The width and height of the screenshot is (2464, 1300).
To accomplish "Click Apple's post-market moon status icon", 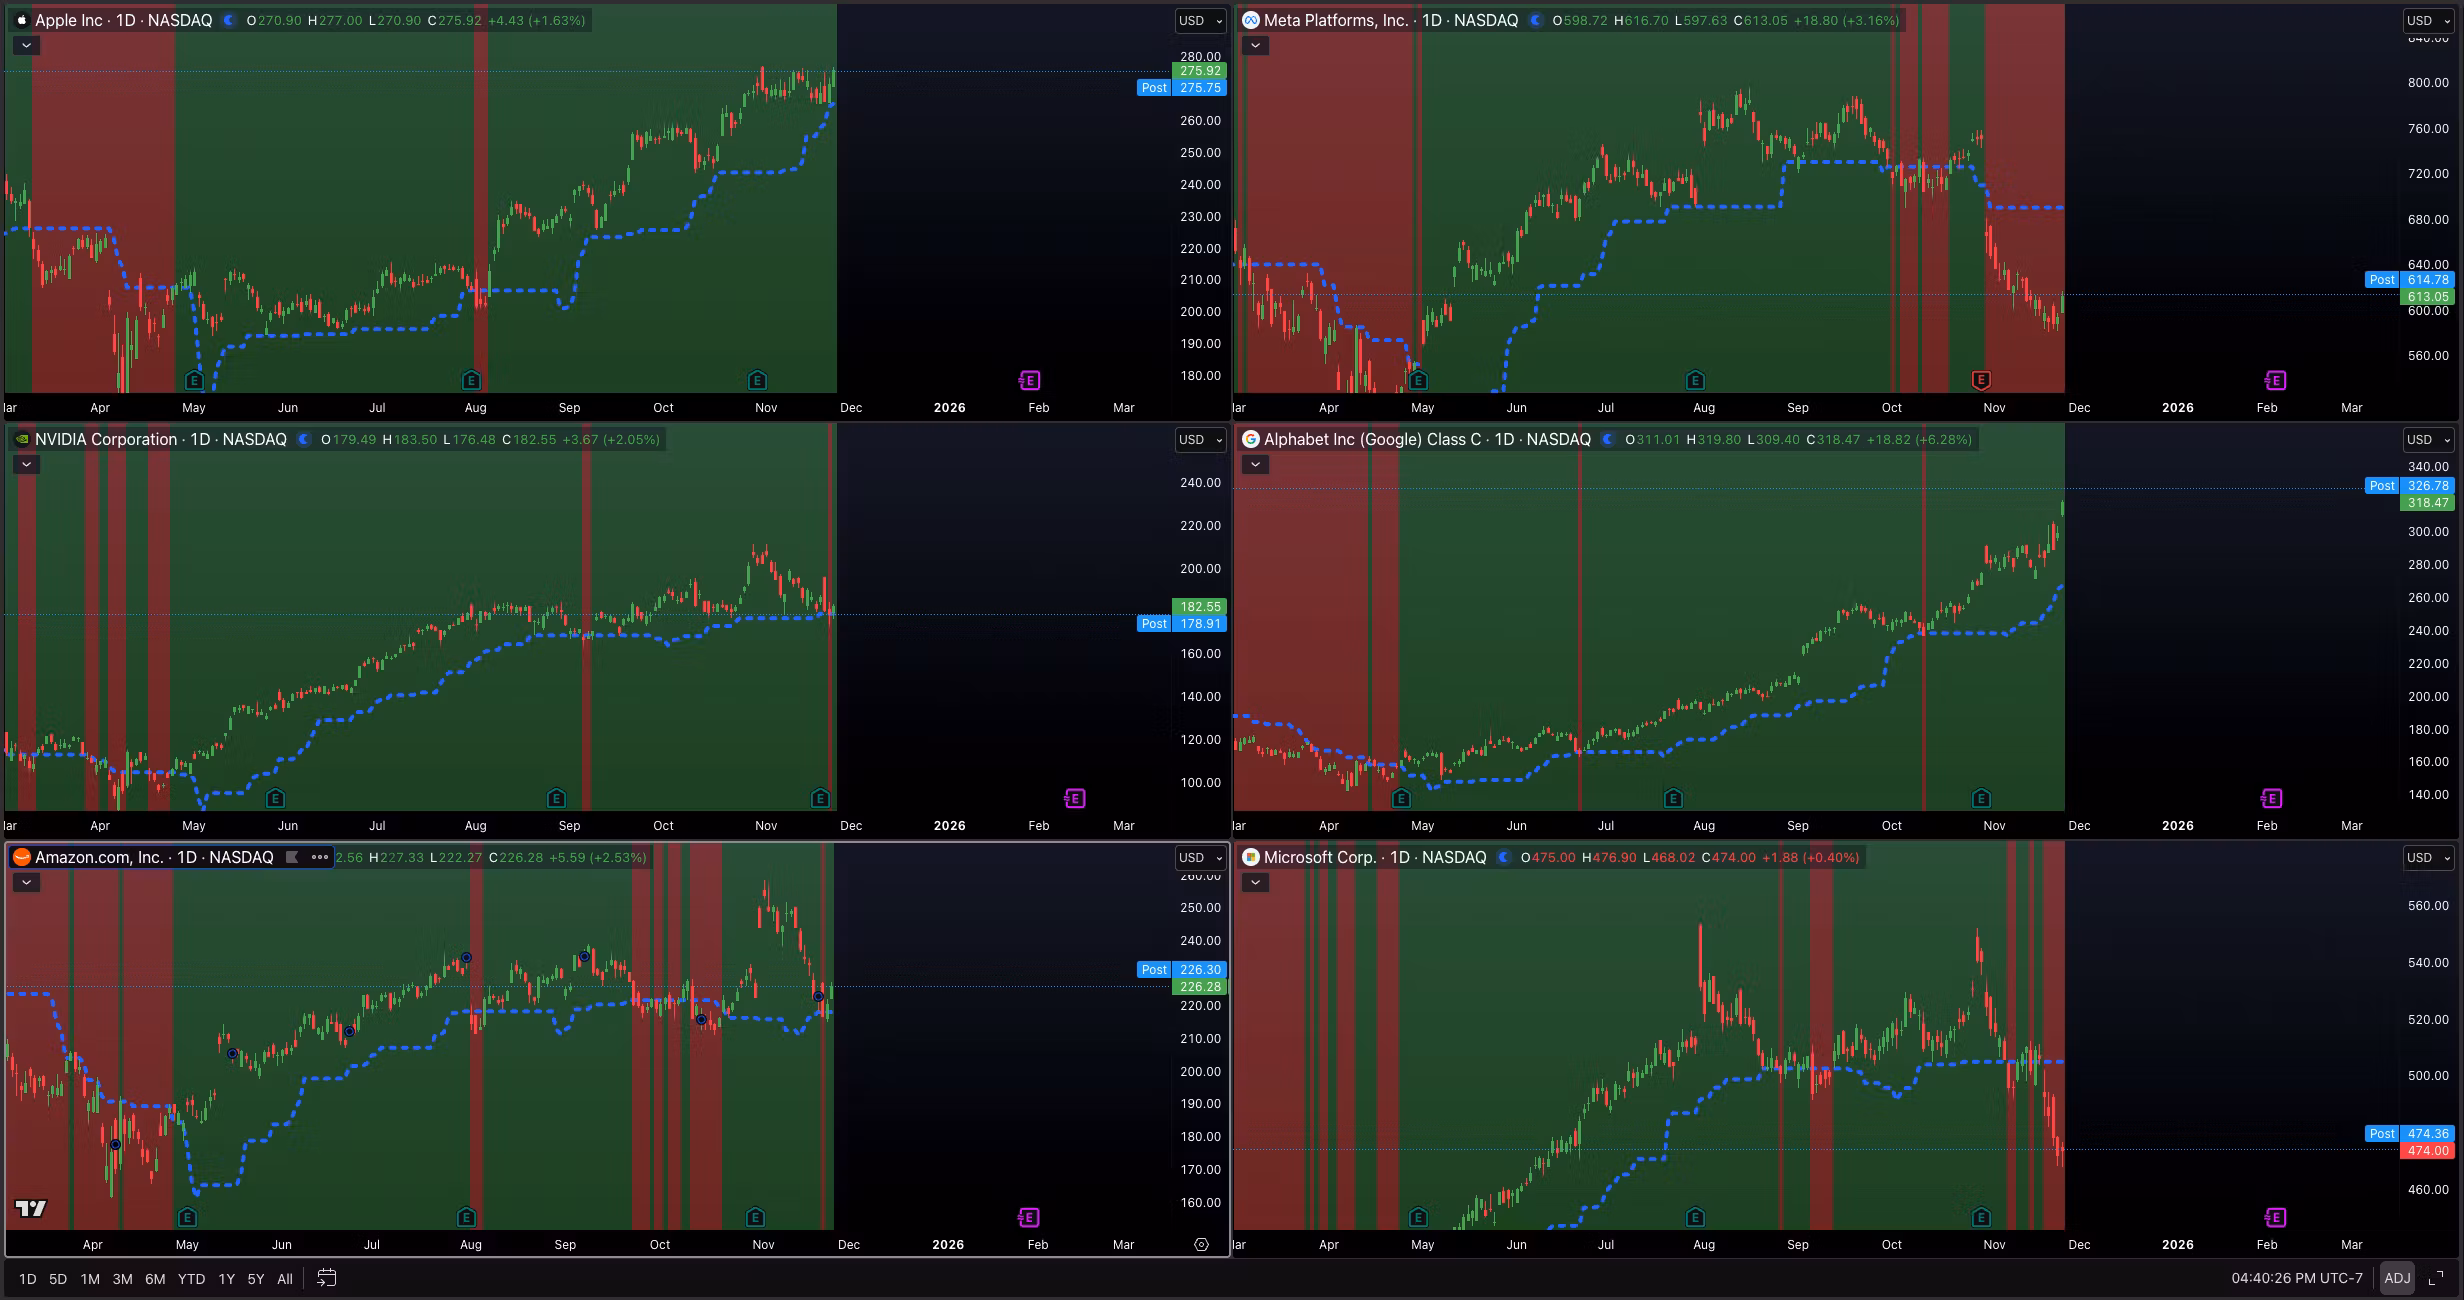I will point(229,20).
